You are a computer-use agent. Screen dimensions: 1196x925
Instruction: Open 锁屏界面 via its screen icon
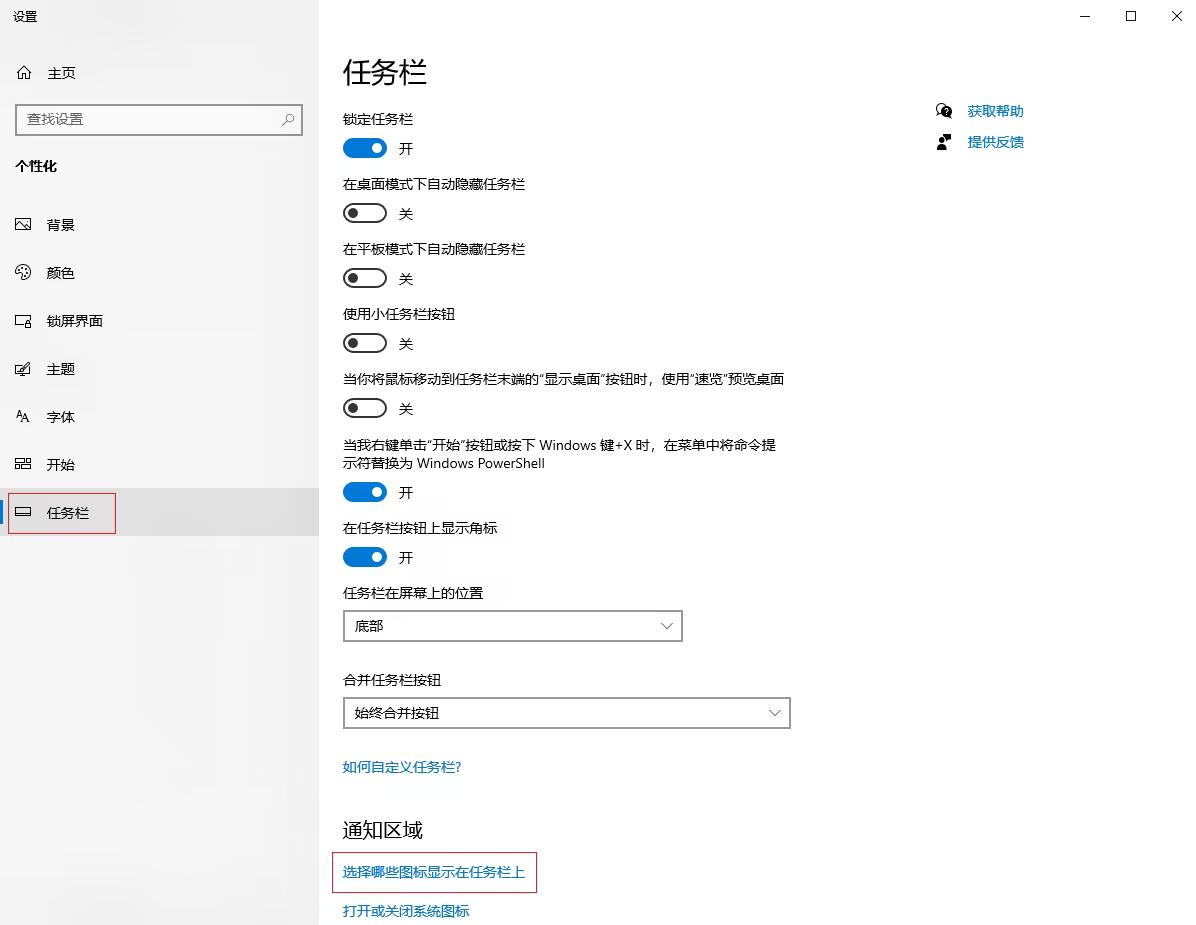pyautogui.click(x=24, y=321)
